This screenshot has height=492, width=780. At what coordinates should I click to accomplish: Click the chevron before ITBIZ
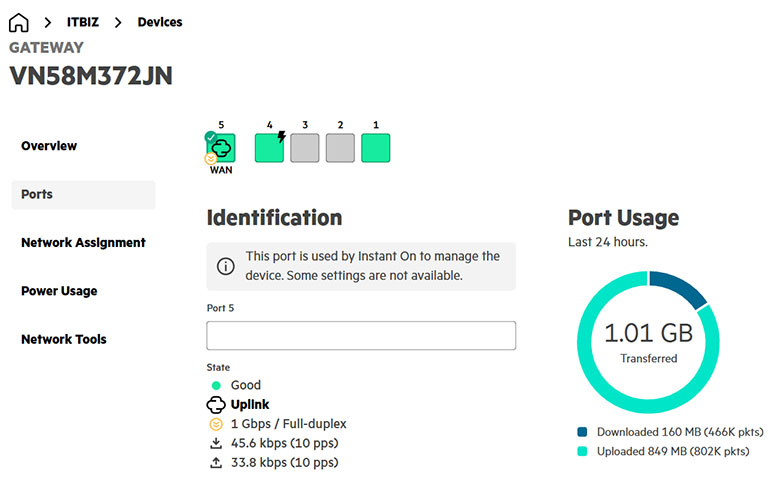(48, 22)
